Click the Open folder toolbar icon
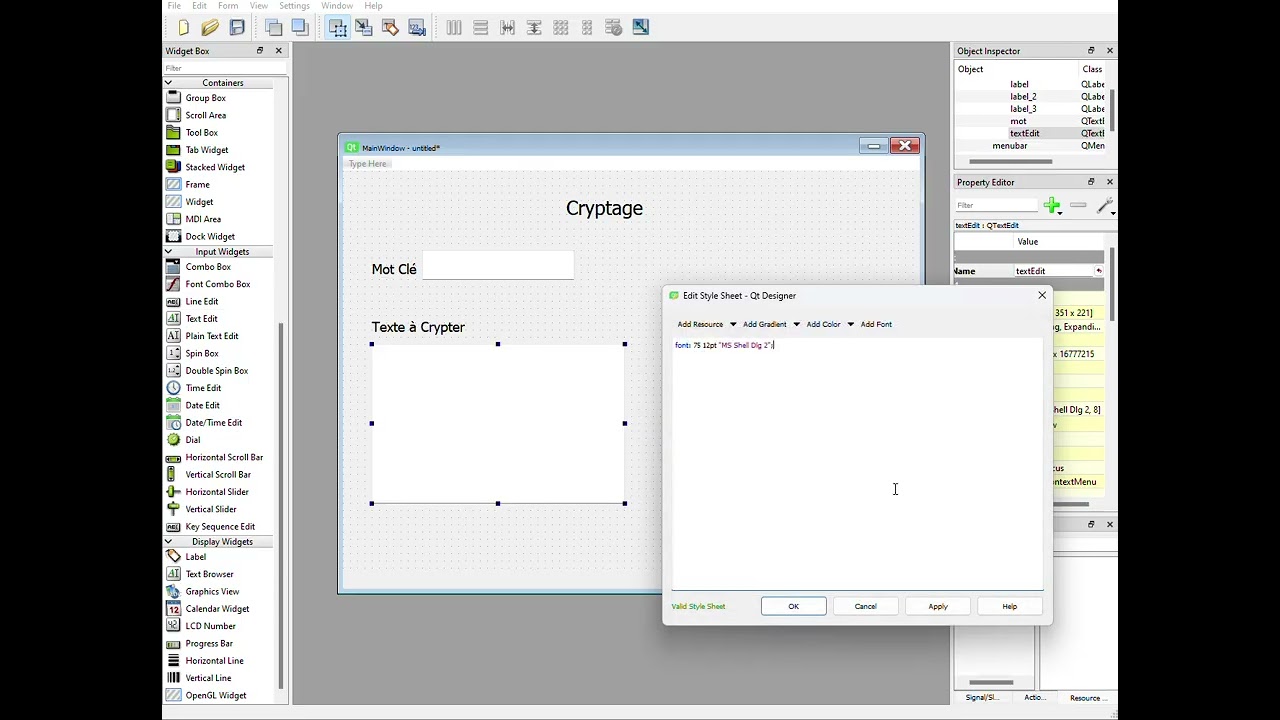The image size is (1280, 720). [x=210, y=28]
